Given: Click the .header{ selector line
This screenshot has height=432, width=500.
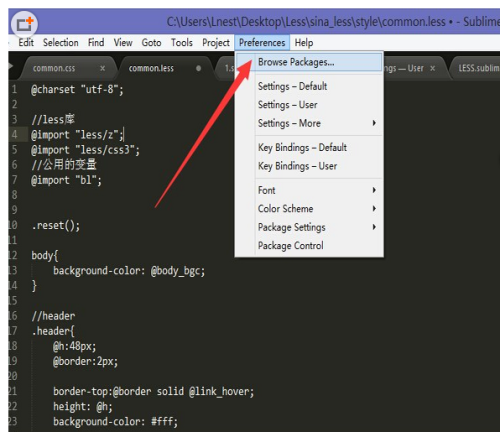Looking at the screenshot, I should pos(53,331).
